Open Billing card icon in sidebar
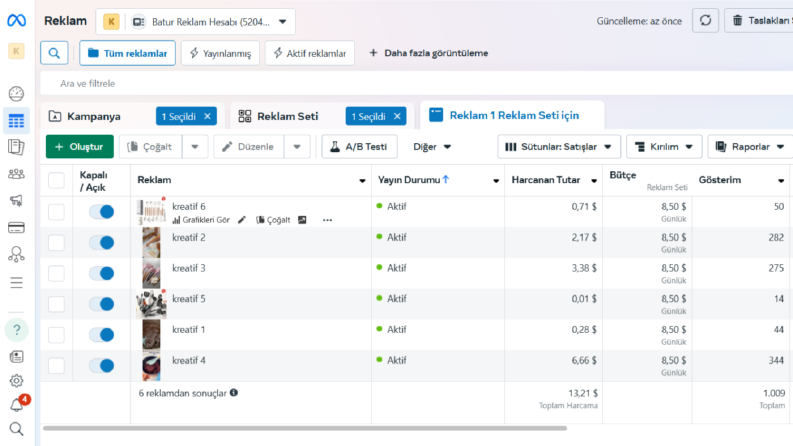Image resolution: width=793 pixels, height=446 pixels. pyautogui.click(x=16, y=228)
